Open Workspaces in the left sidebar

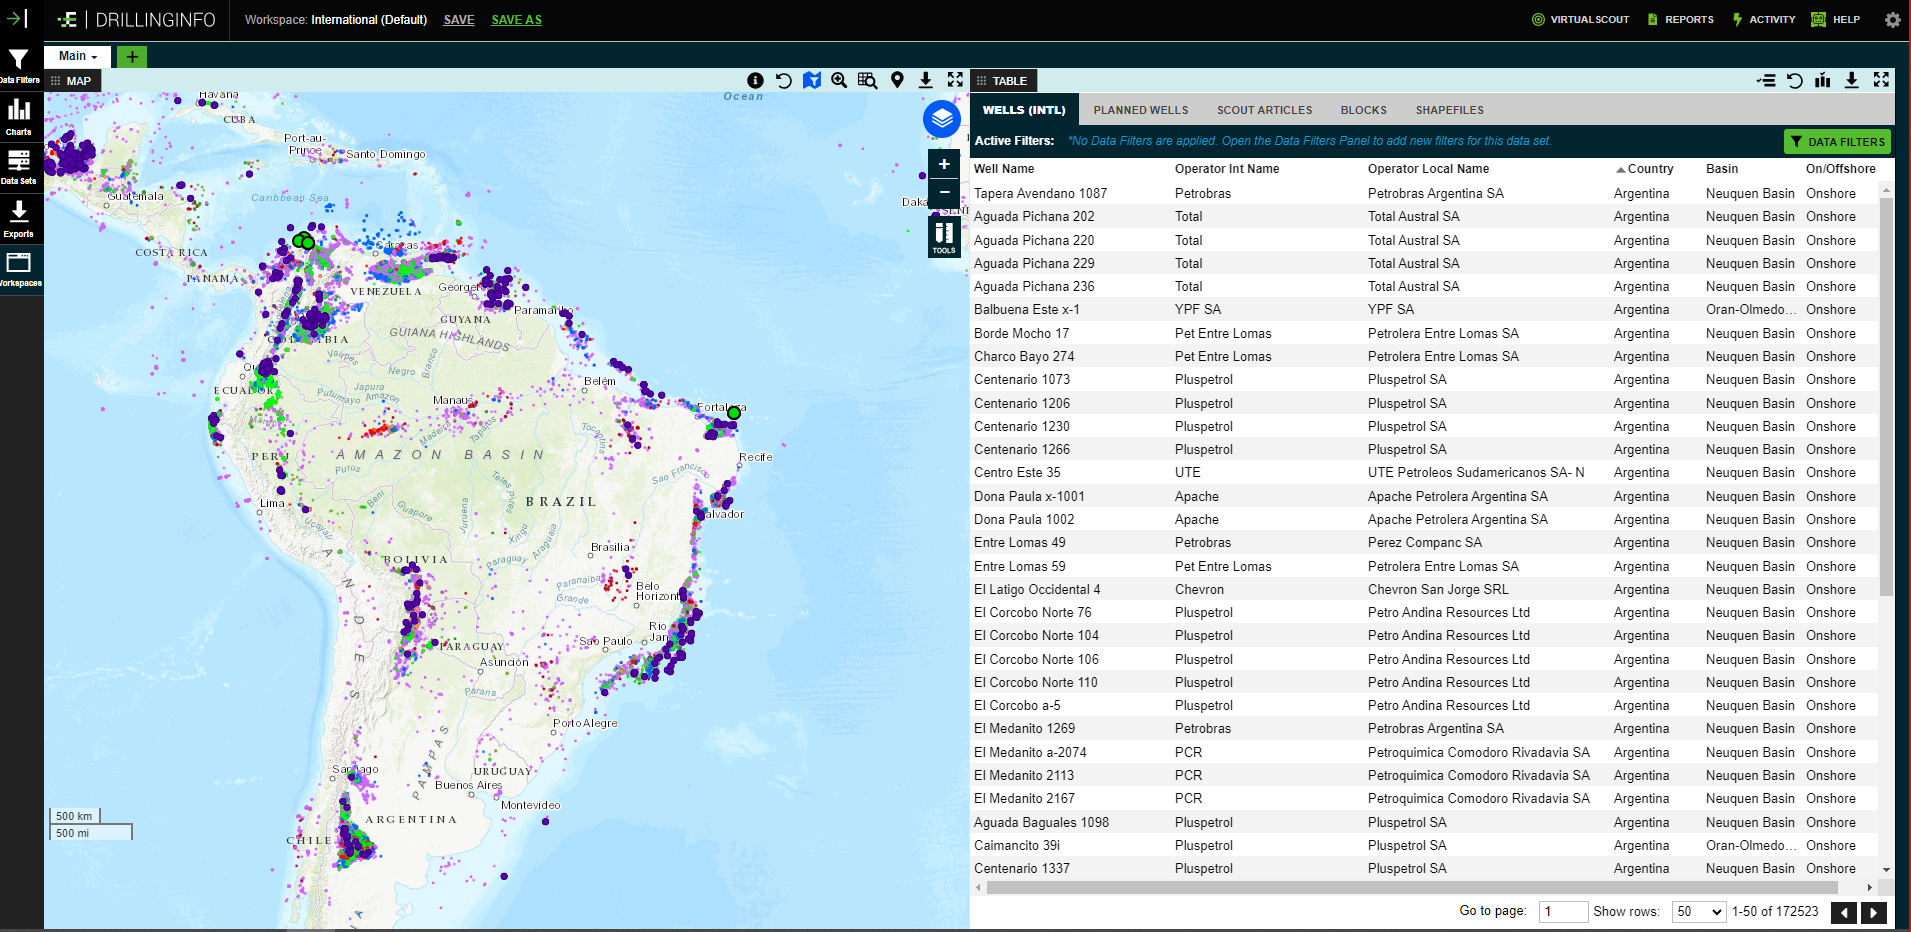pos(19,269)
